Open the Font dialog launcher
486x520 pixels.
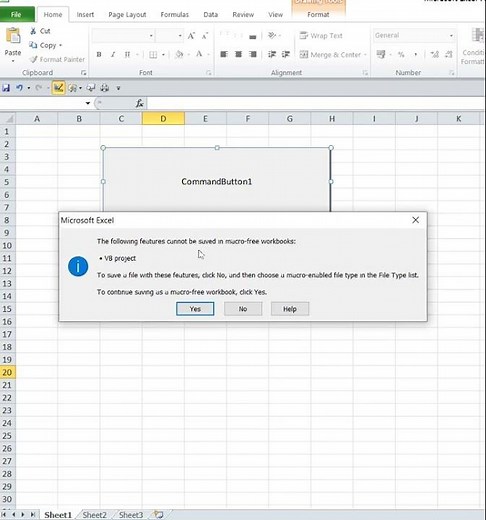[x=209, y=73]
